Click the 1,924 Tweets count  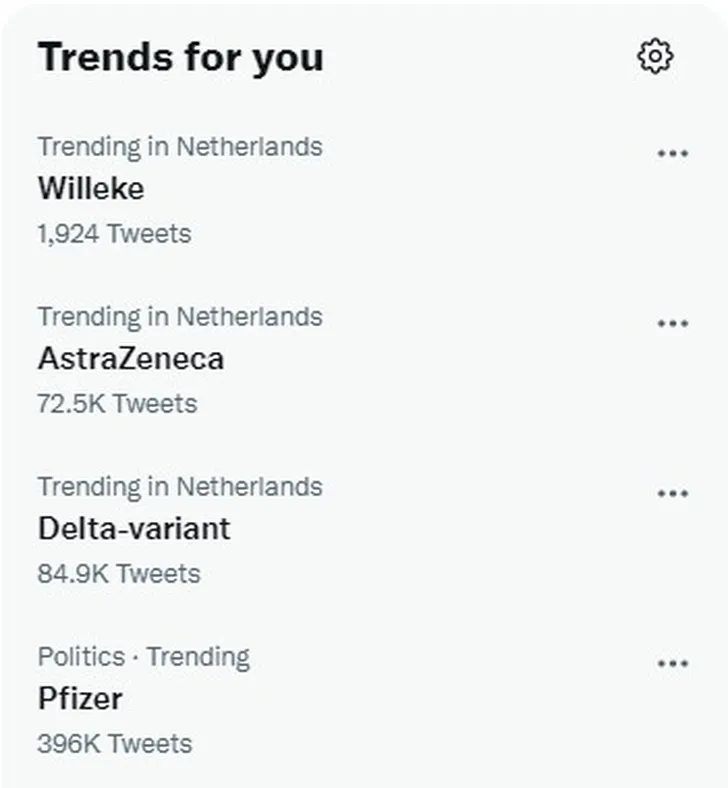coord(114,234)
